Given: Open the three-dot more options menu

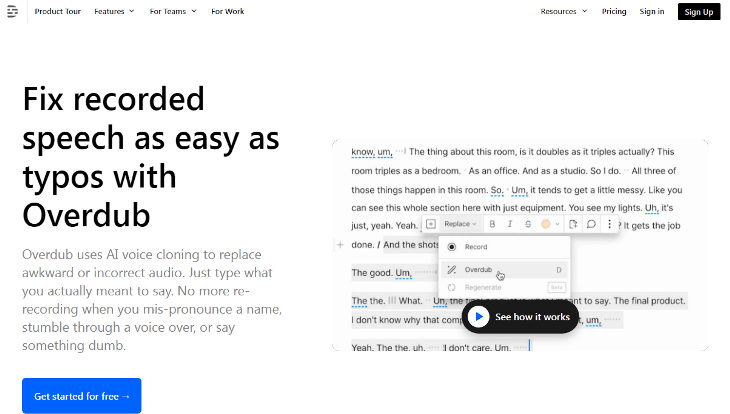Looking at the screenshot, I should 609,224.
